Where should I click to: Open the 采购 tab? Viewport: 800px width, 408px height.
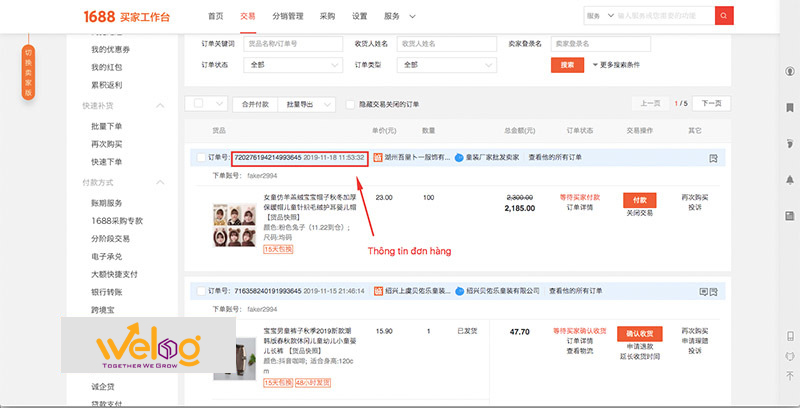pos(328,16)
